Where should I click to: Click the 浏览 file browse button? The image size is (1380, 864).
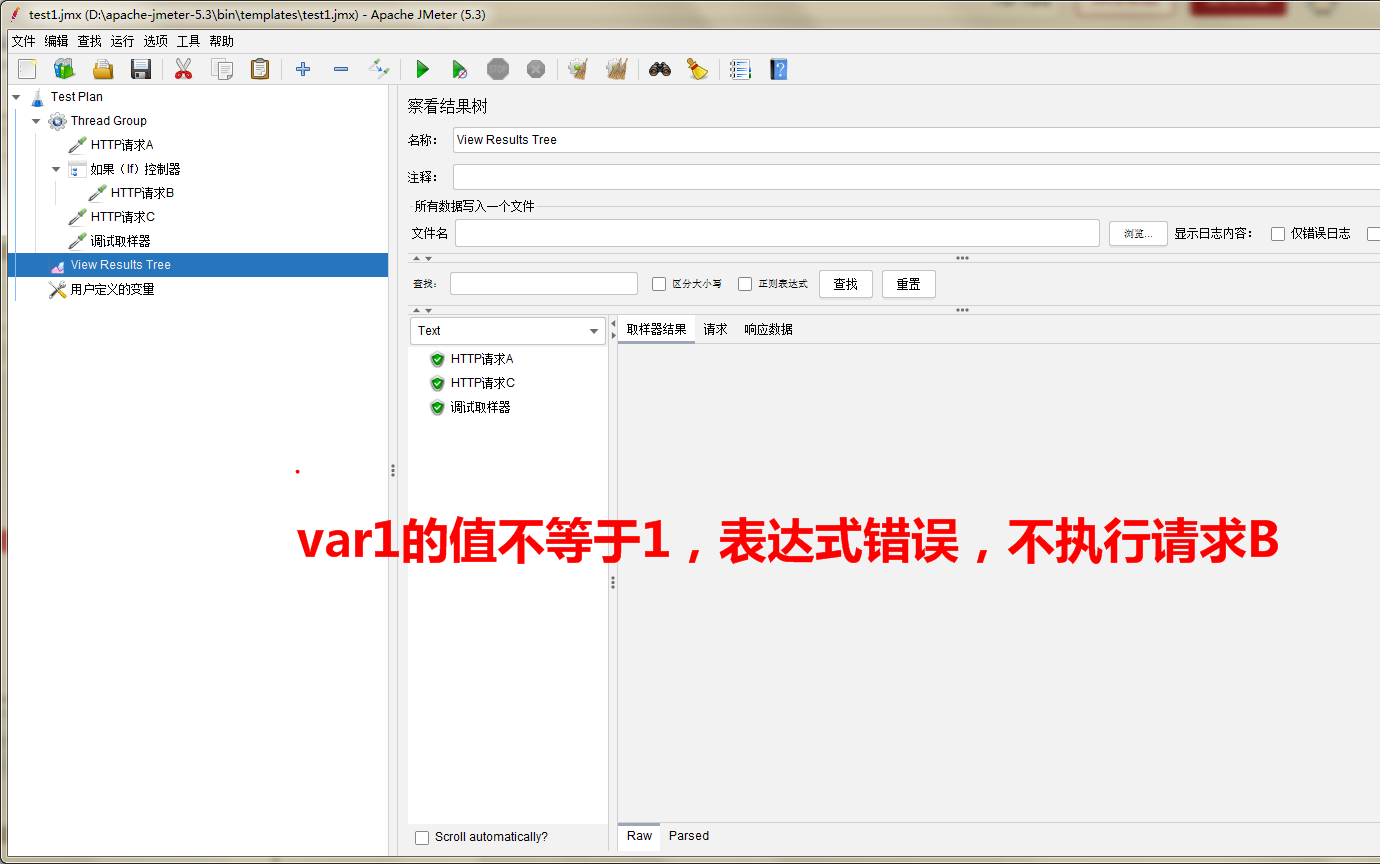pyautogui.click(x=1137, y=233)
